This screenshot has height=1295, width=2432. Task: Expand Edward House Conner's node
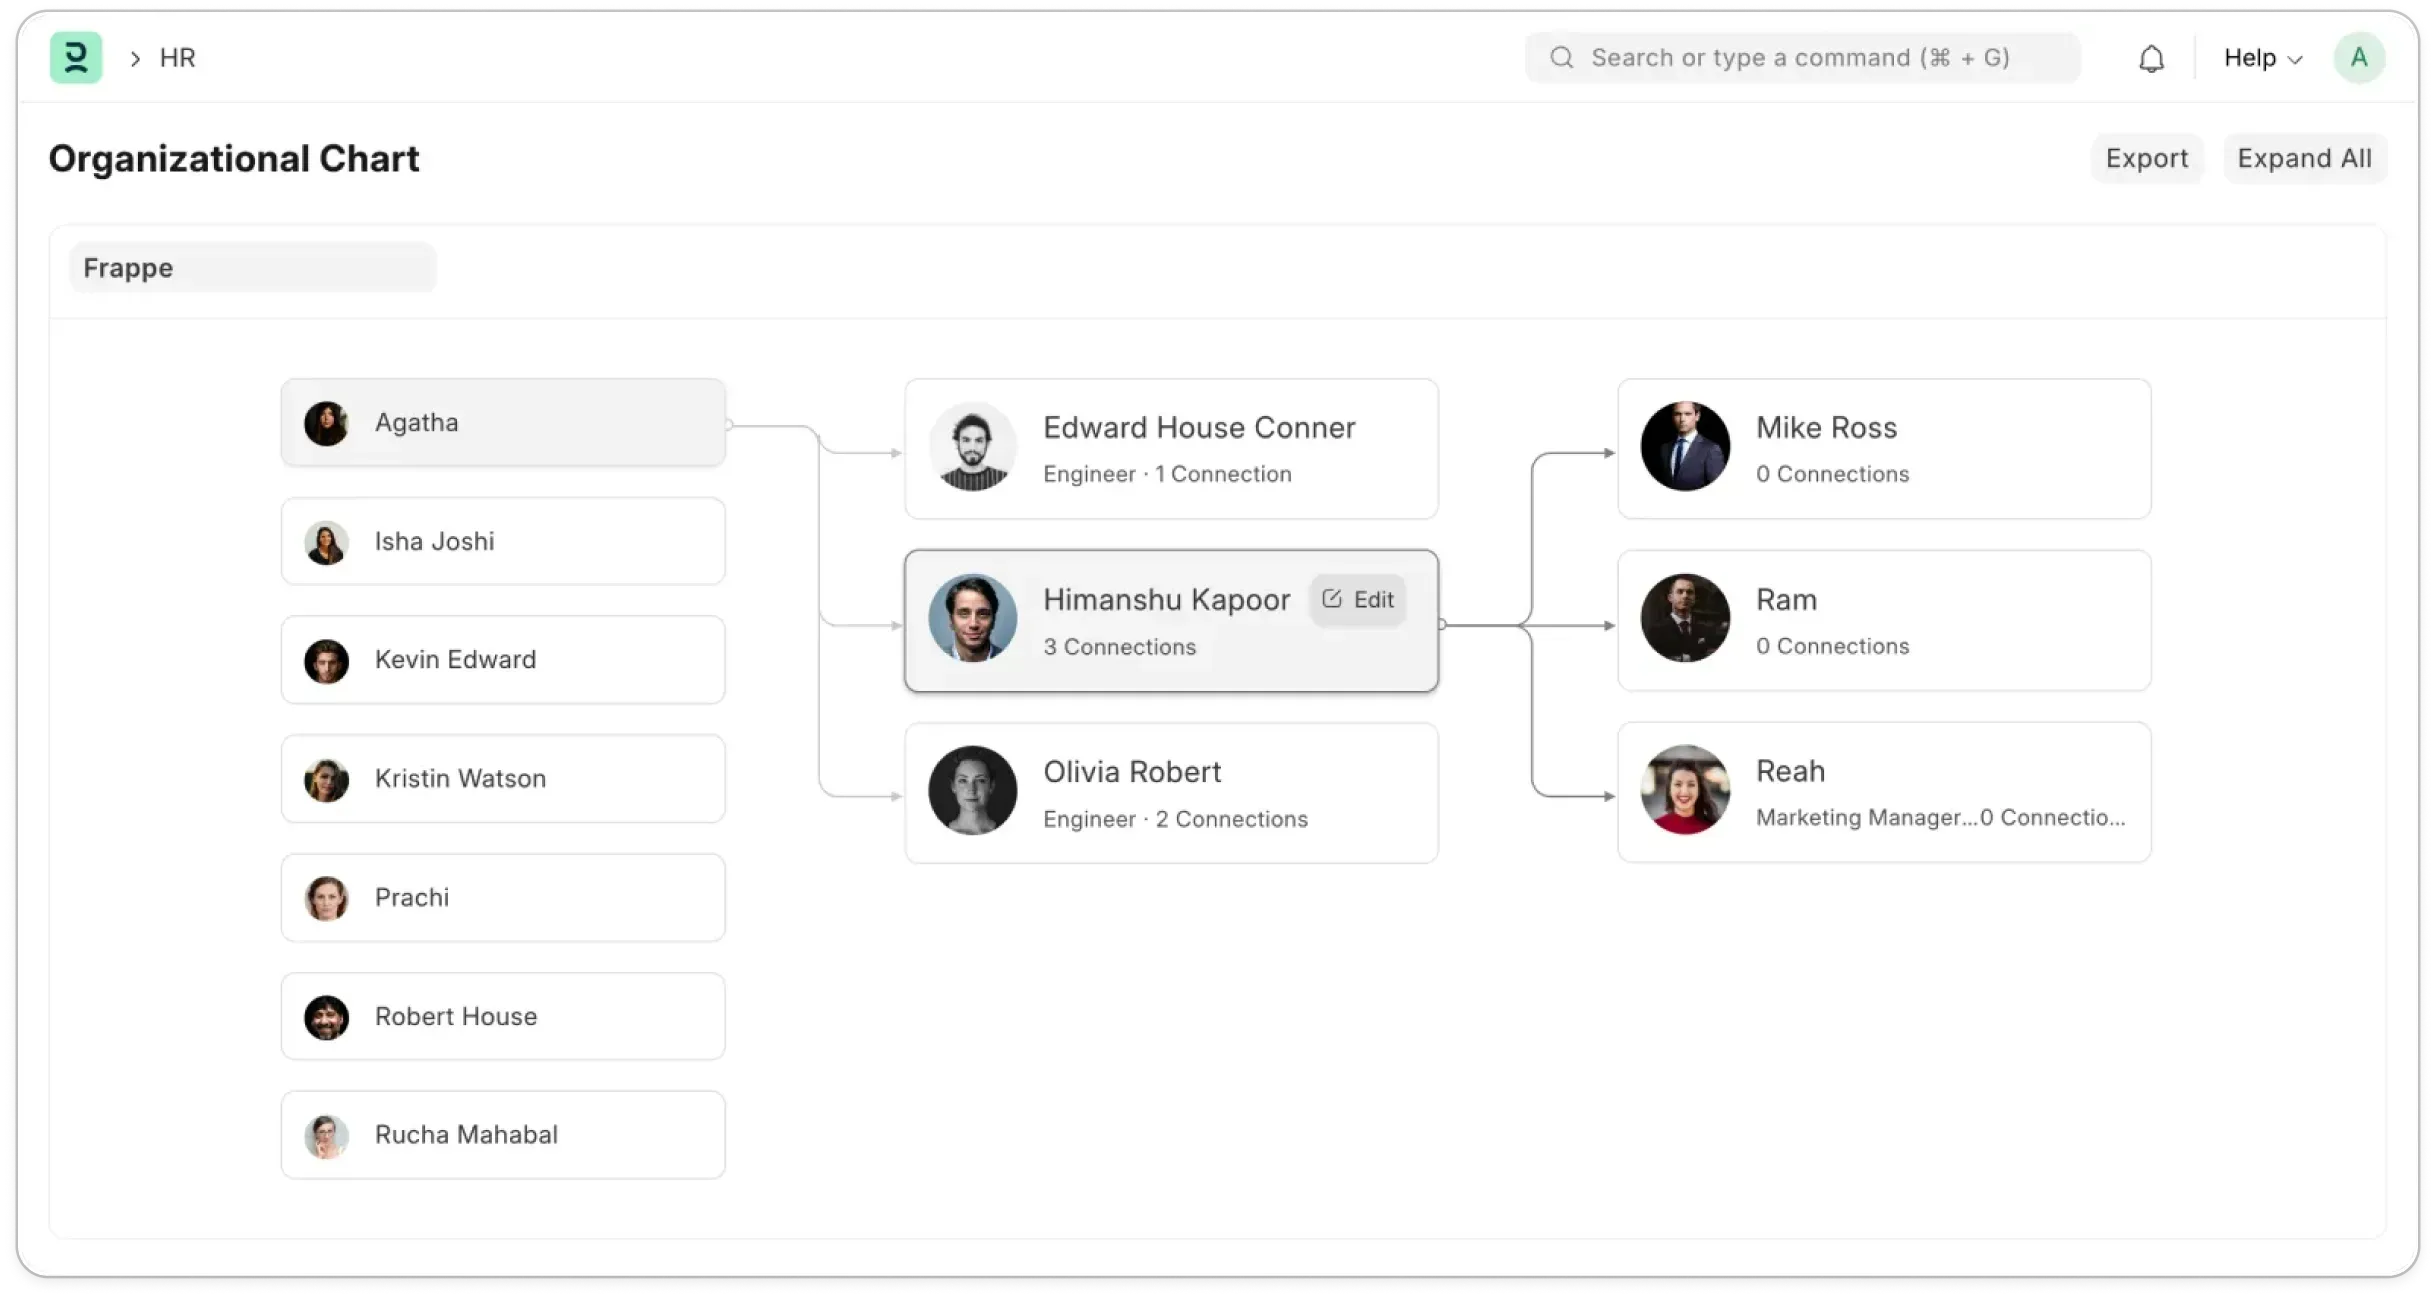pyautogui.click(x=1172, y=449)
